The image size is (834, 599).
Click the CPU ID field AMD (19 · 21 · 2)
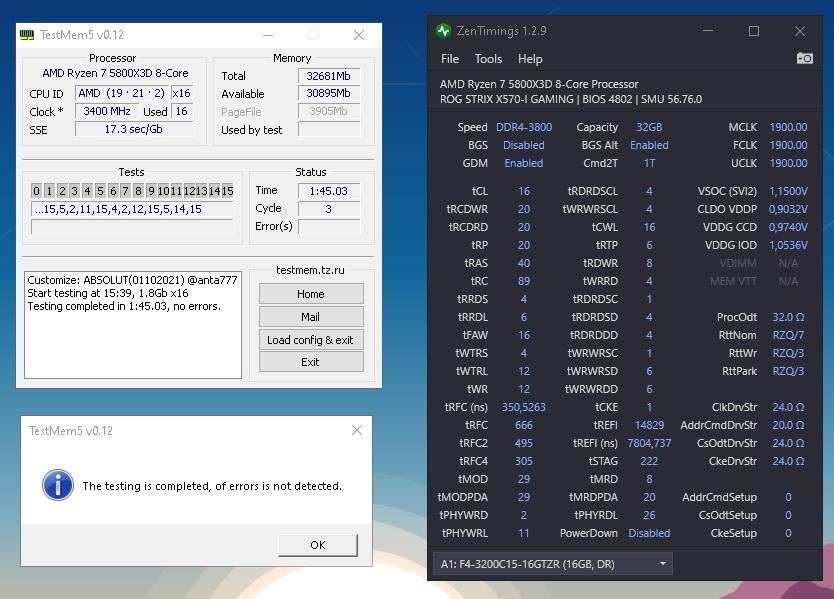pos(122,93)
